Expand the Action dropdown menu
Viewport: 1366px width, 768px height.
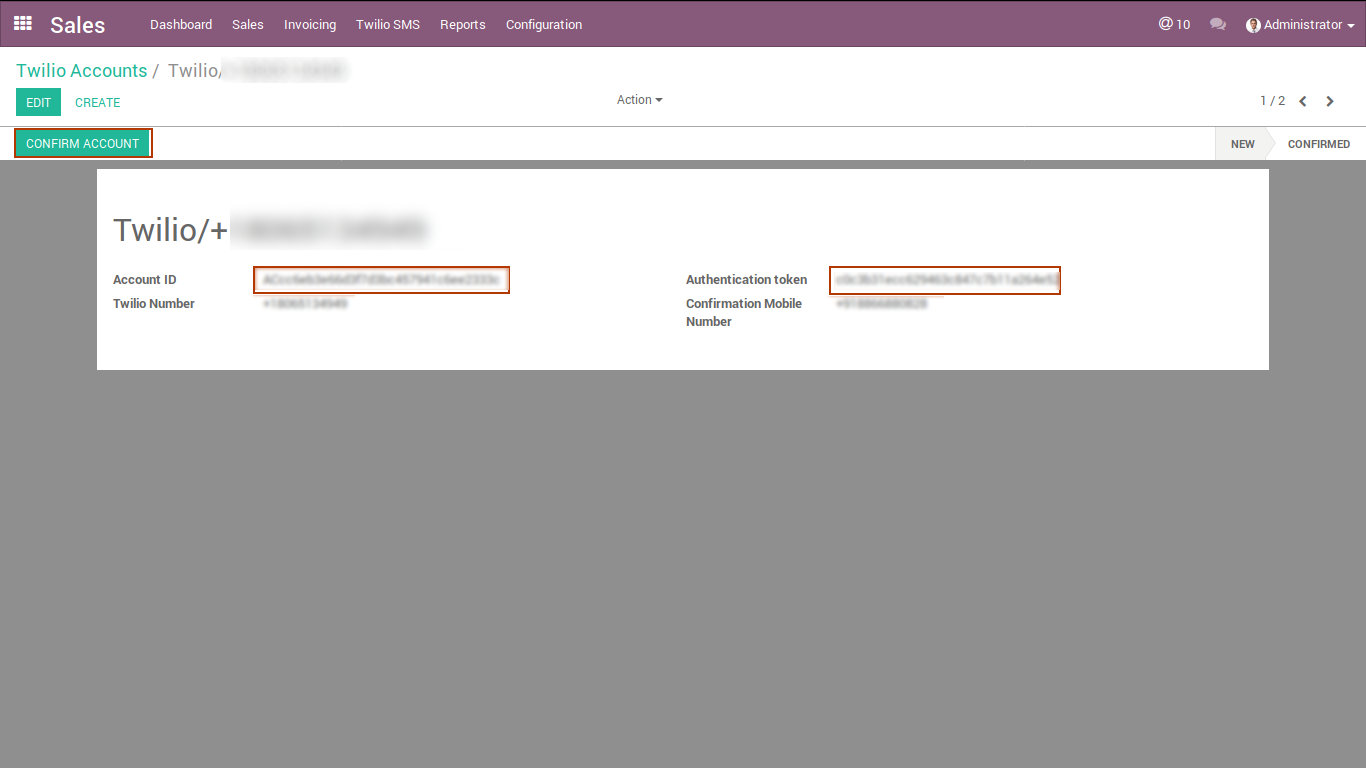pyautogui.click(x=639, y=100)
